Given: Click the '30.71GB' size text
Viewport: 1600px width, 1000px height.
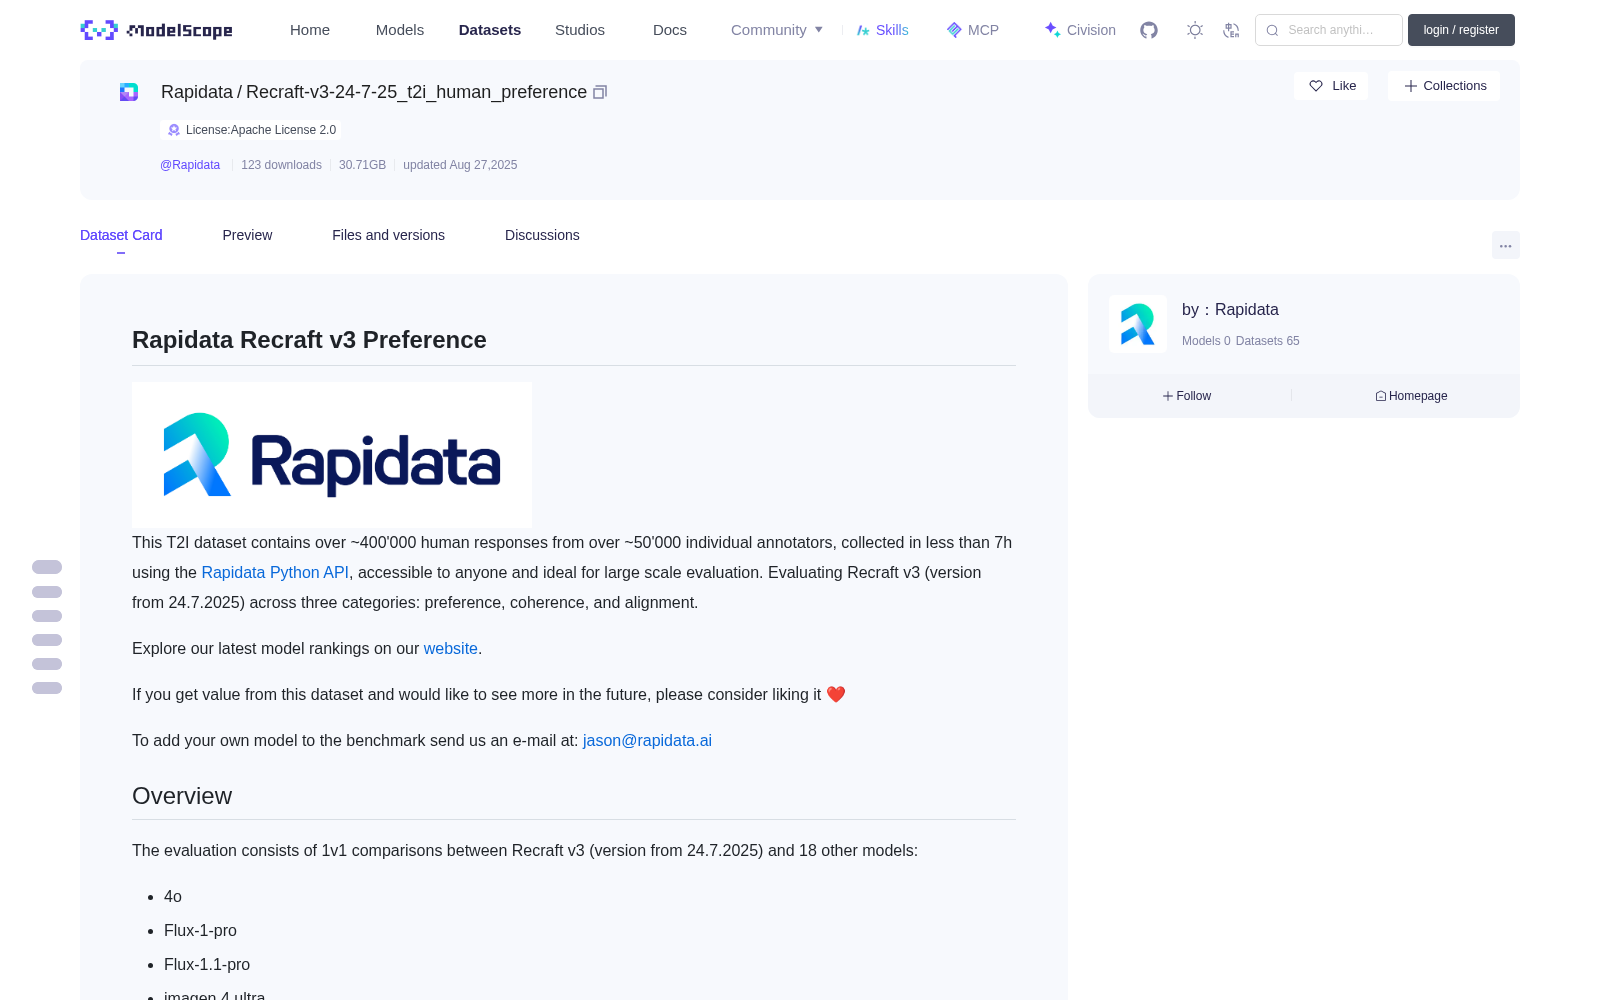Looking at the screenshot, I should coord(362,165).
